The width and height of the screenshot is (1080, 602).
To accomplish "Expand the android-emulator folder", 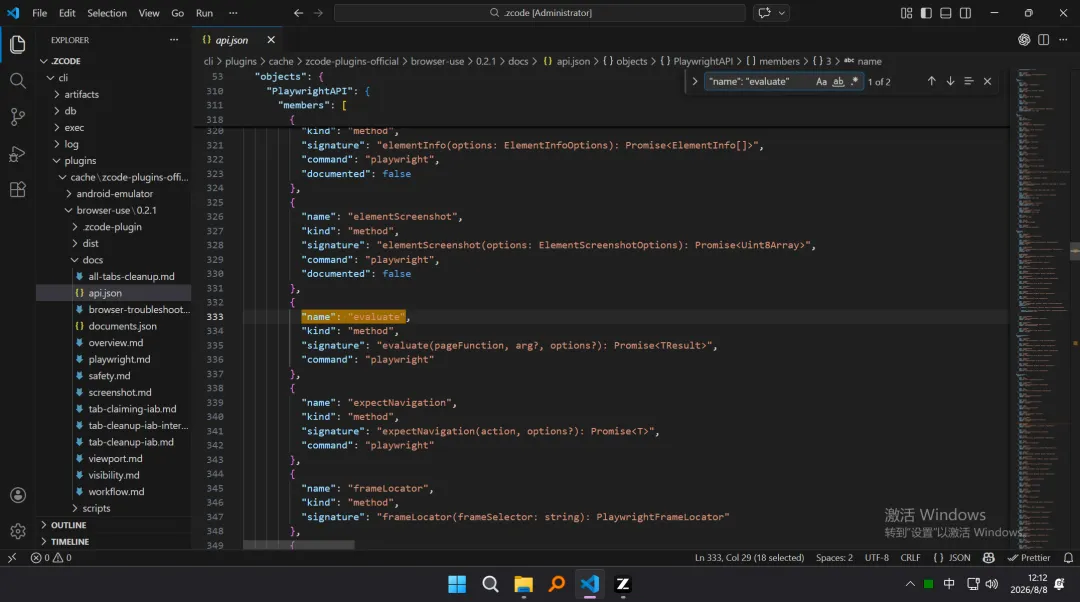I will tap(69, 194).
